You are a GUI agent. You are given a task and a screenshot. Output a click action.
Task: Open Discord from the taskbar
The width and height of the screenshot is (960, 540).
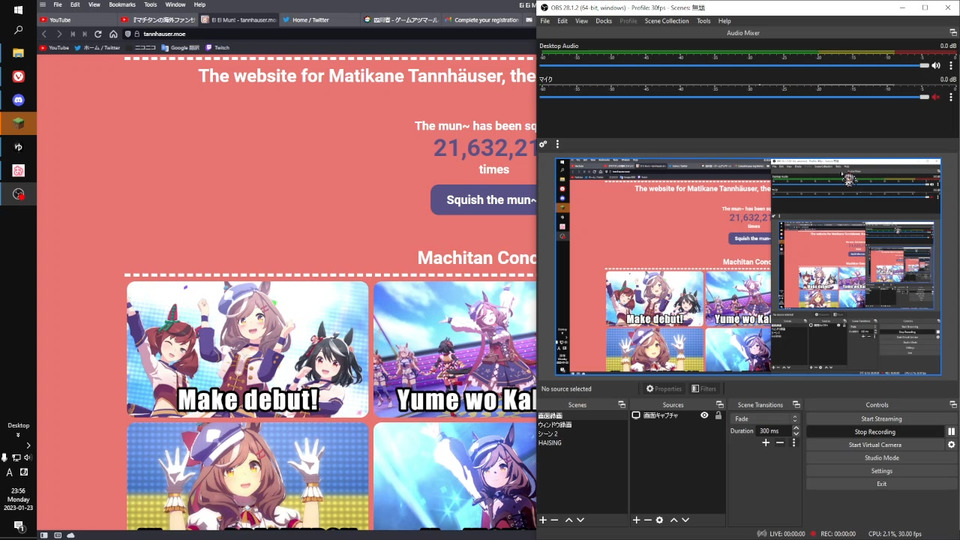click(x=18, y=100)
